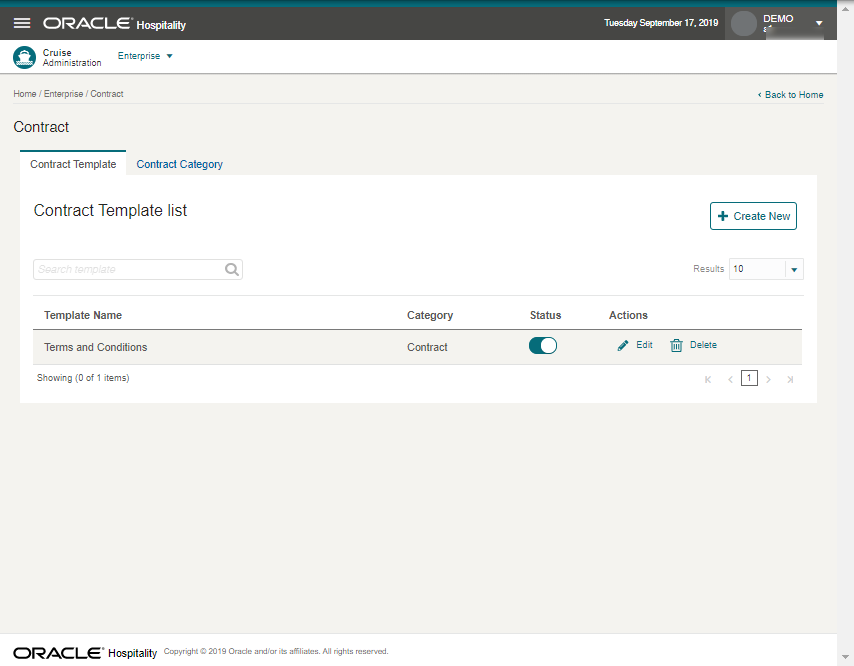Click the Actions column header
The width and height of the screenshot is (854, 666).
point(628,315)
